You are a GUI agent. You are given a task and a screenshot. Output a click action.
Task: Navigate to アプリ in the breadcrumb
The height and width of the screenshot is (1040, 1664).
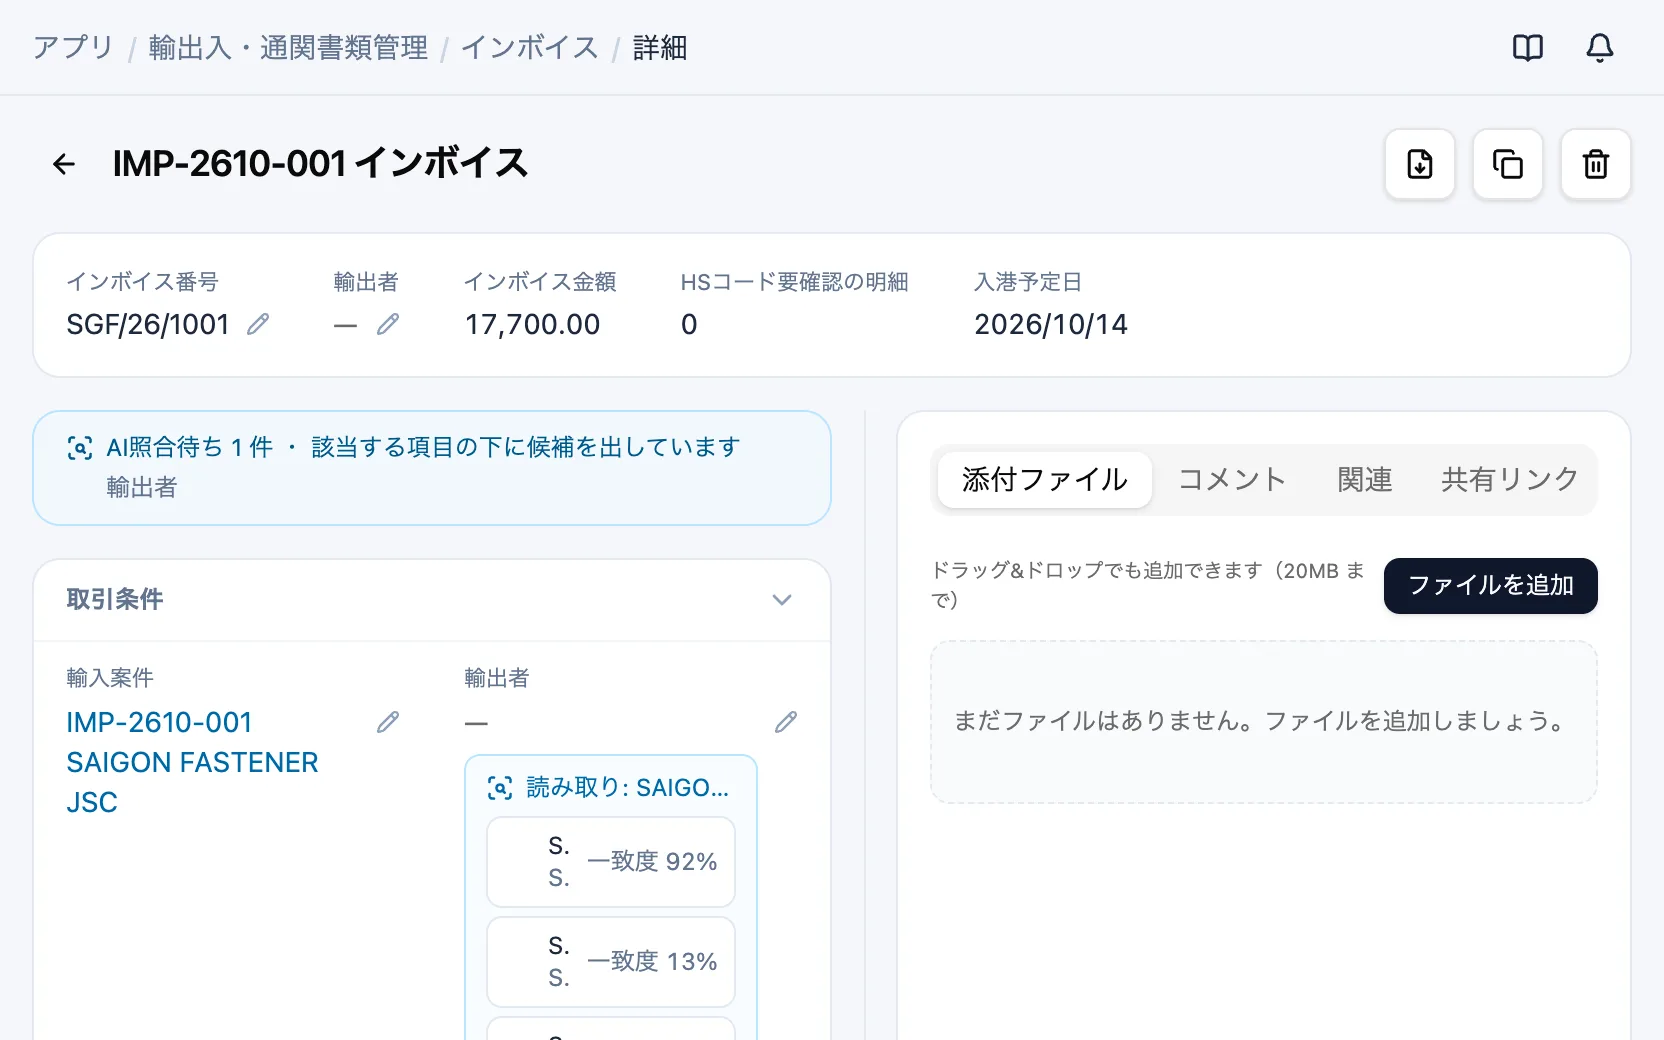point(73,48)
